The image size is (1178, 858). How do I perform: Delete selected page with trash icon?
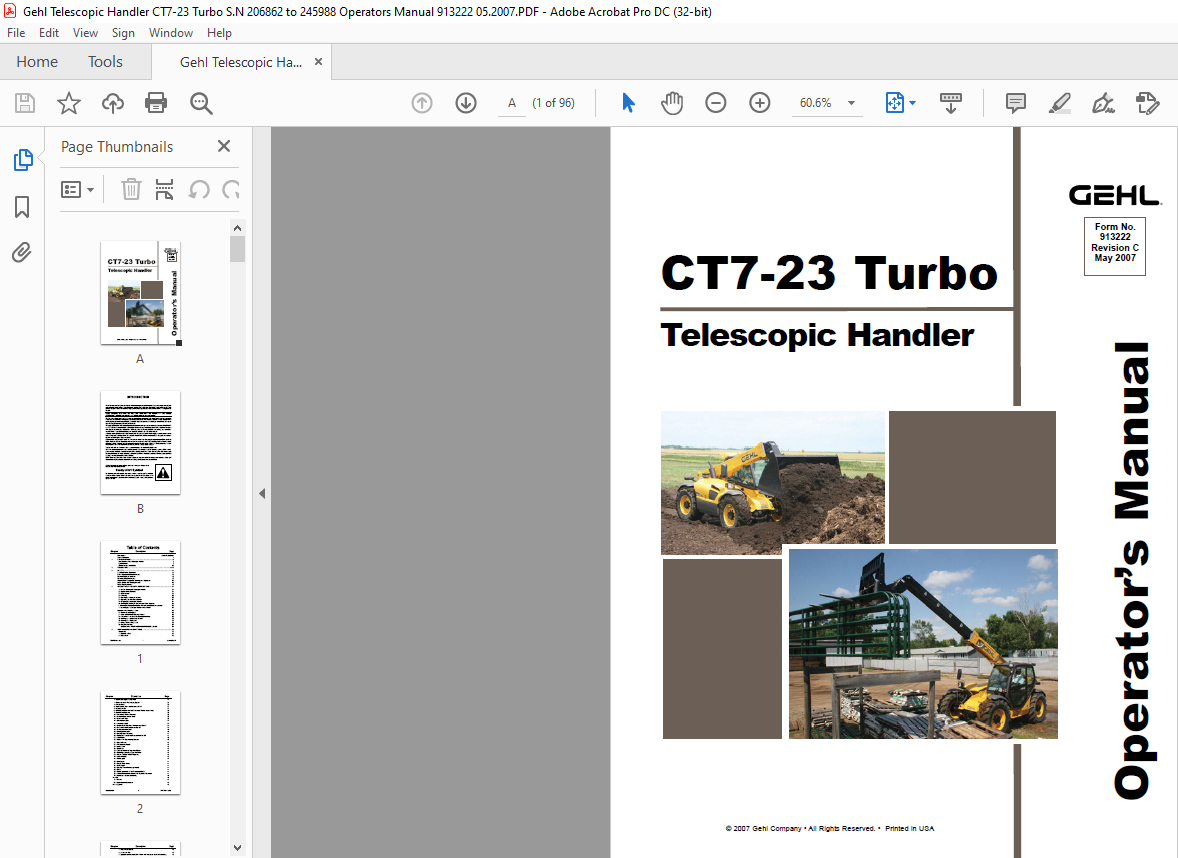(x=131, y=189)
